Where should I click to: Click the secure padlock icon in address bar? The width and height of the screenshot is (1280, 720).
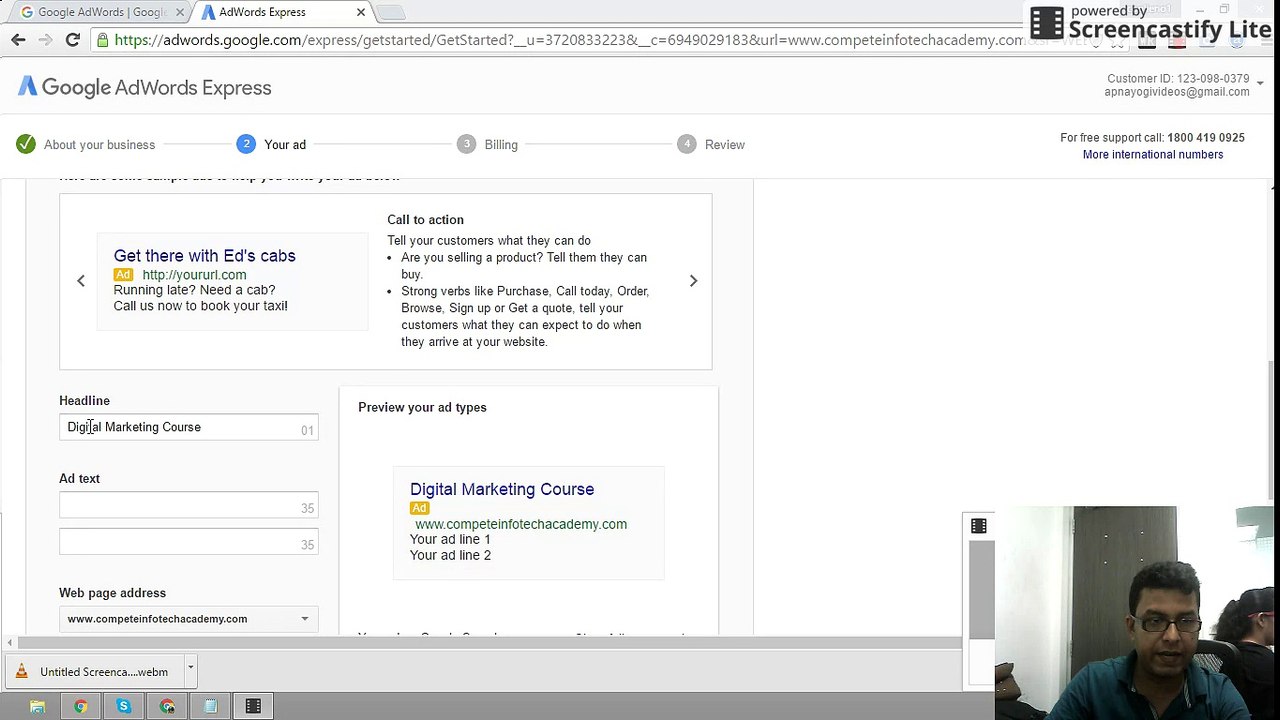[103, 40]
